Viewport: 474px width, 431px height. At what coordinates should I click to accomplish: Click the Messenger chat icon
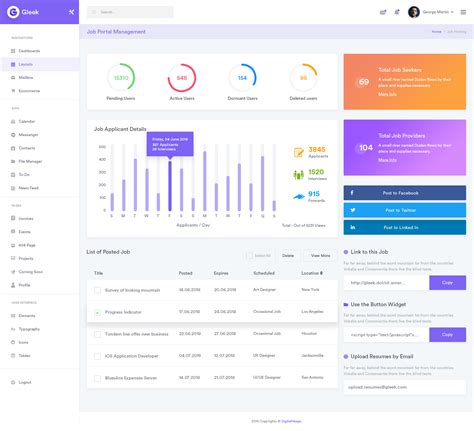(x=13, y=135)
